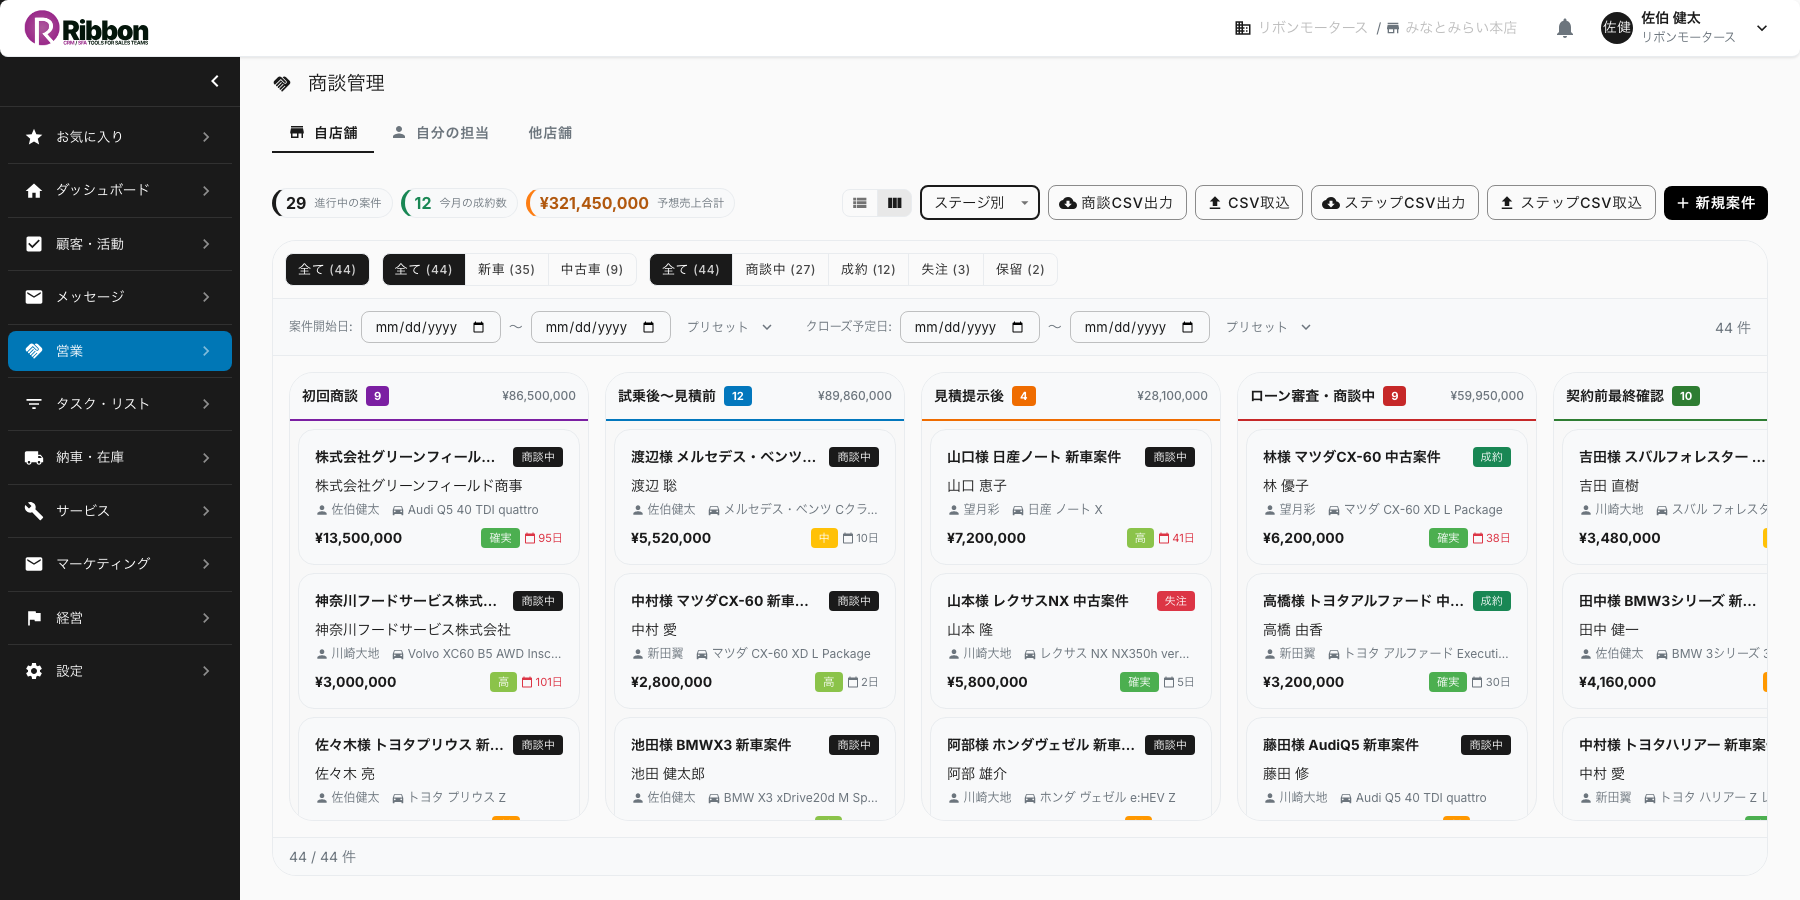The height and width of the screenshot is (900, 1800).
Task: Click the mail icon beside メッセージ
Action: [34, 297]
